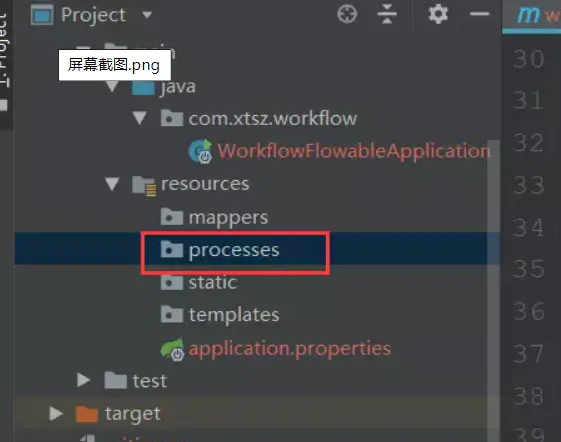Switch to the Maven pom editor tab

[532, 16]
